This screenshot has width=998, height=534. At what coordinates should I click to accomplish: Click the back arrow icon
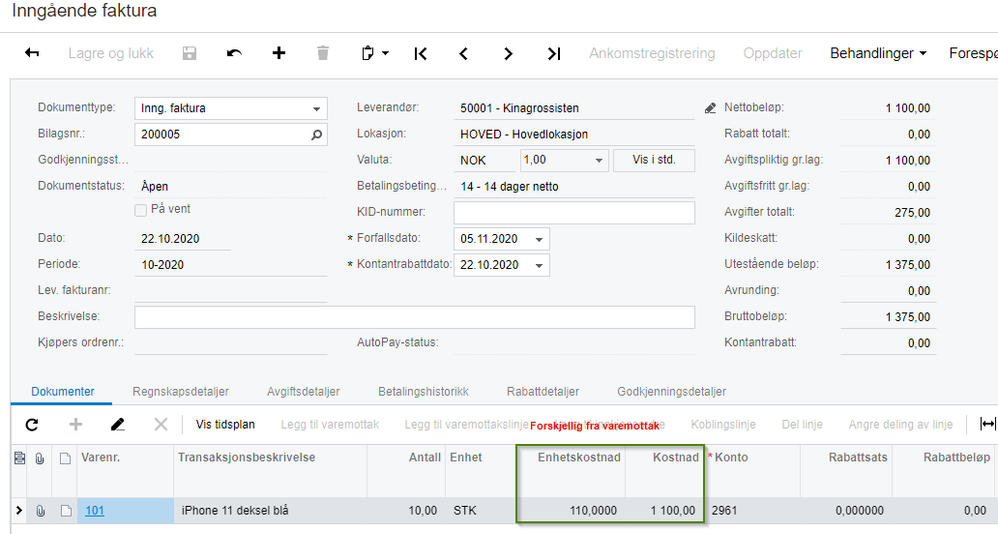(32, 53)
